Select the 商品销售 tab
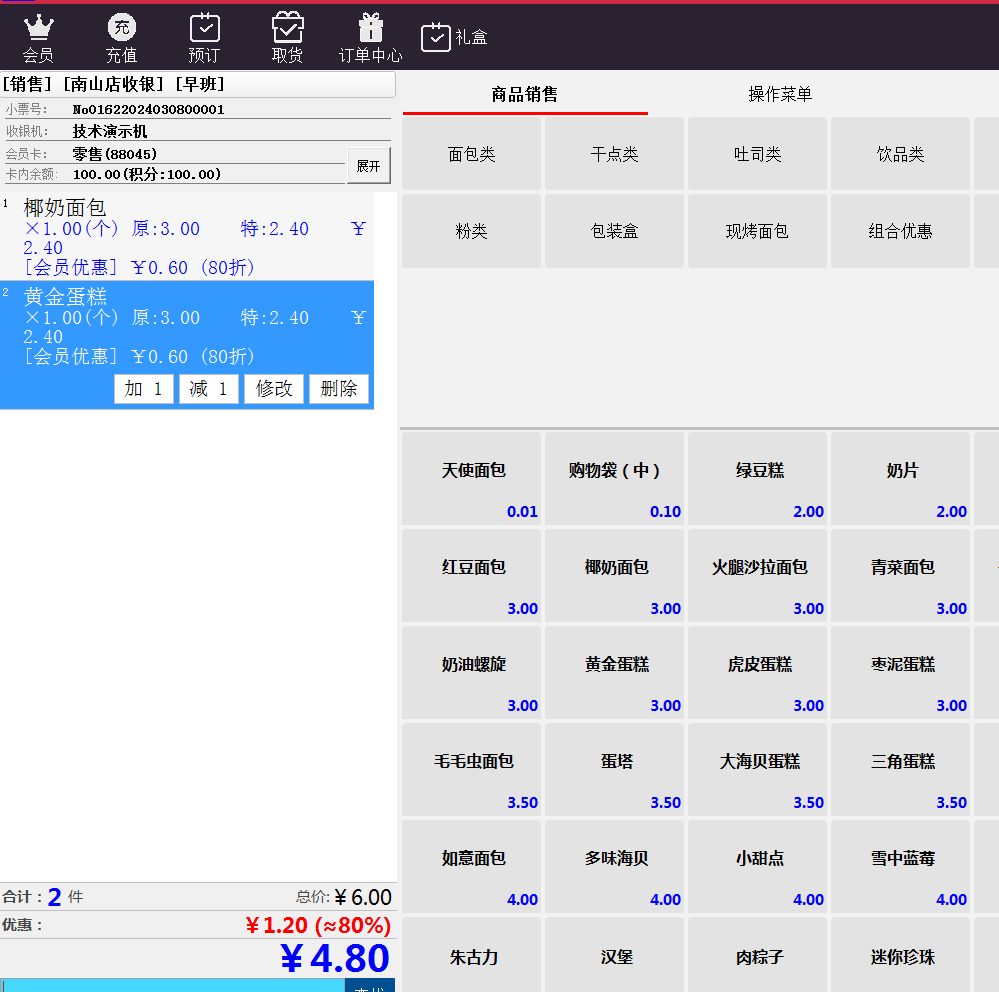The image size is (999, 992). (x=524, y=95)
